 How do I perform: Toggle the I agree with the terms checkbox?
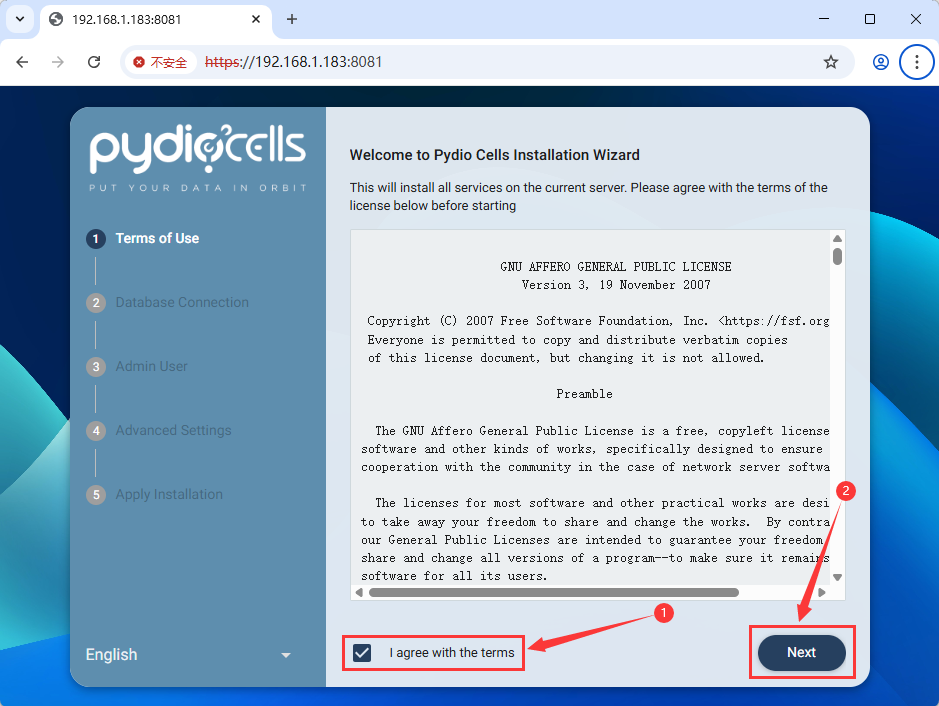[x=362, y=653]
